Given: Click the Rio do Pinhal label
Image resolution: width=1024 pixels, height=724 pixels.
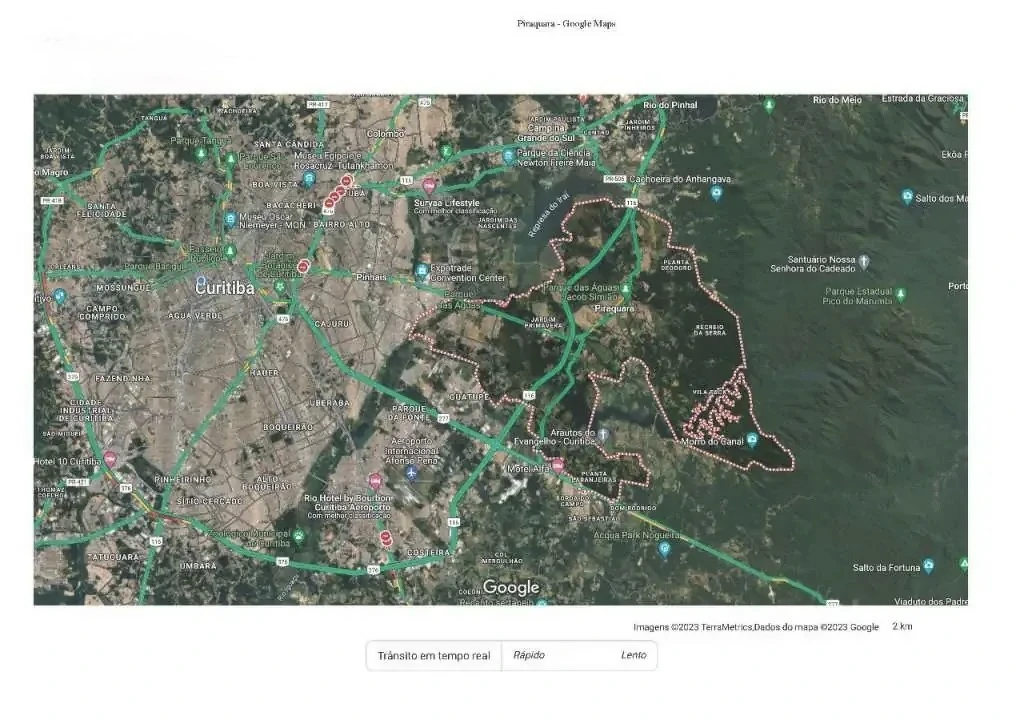Looking at the screenshot, I should [x=670, y=104].
